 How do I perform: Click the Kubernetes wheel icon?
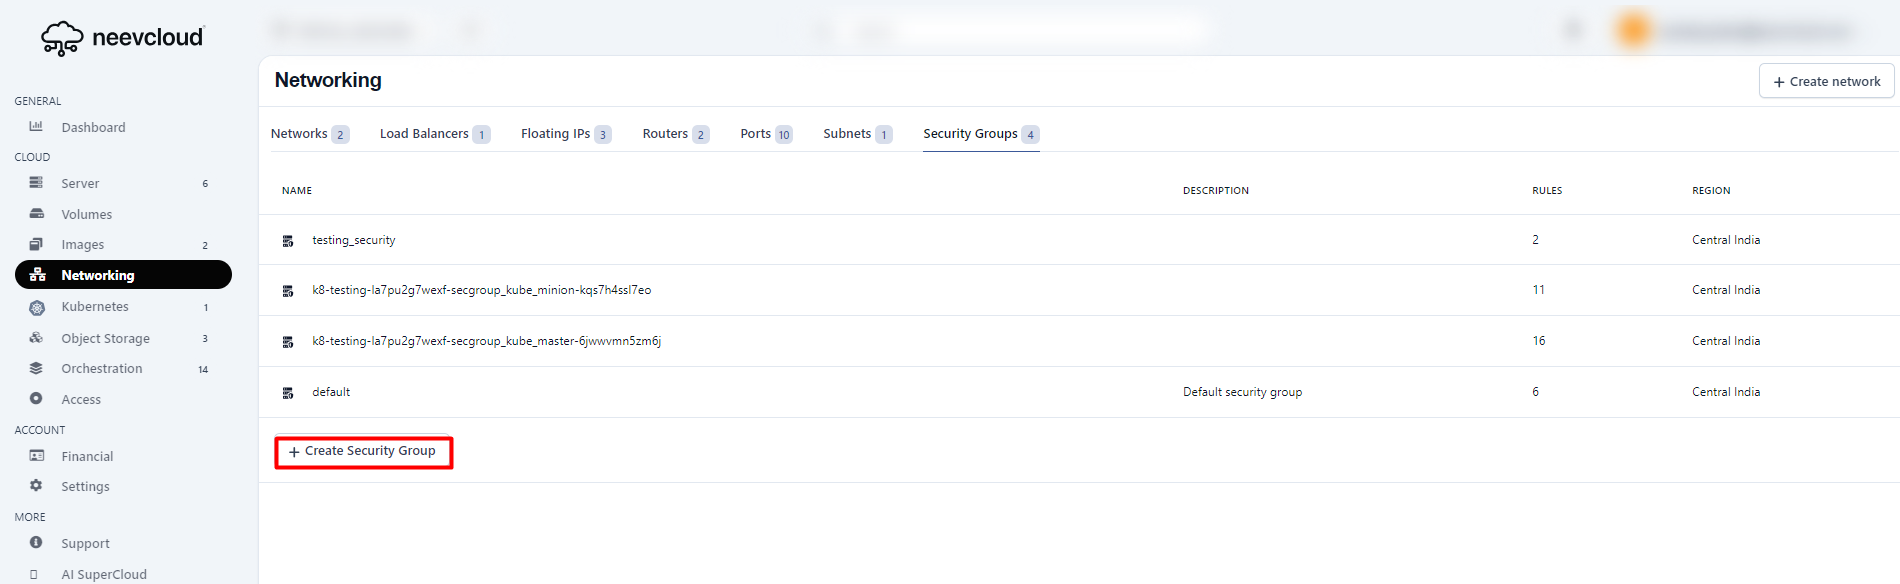[37, 307]
